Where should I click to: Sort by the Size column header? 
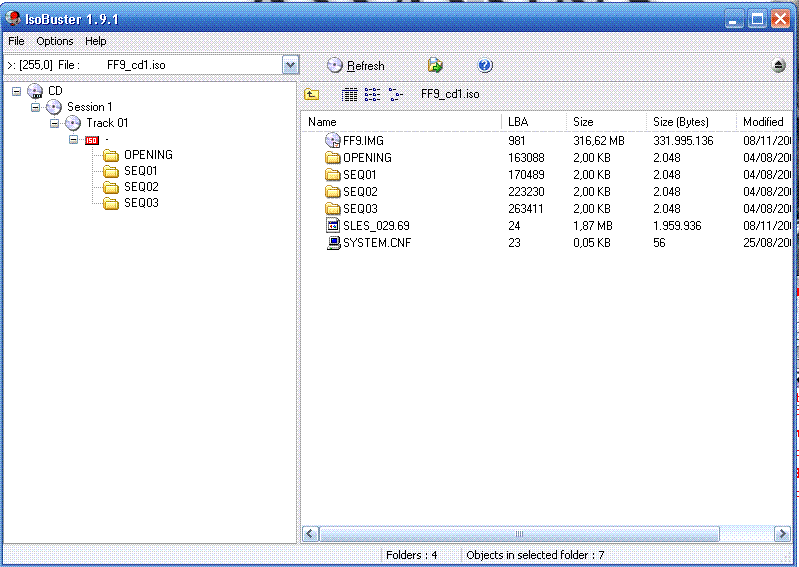[606, 122]
